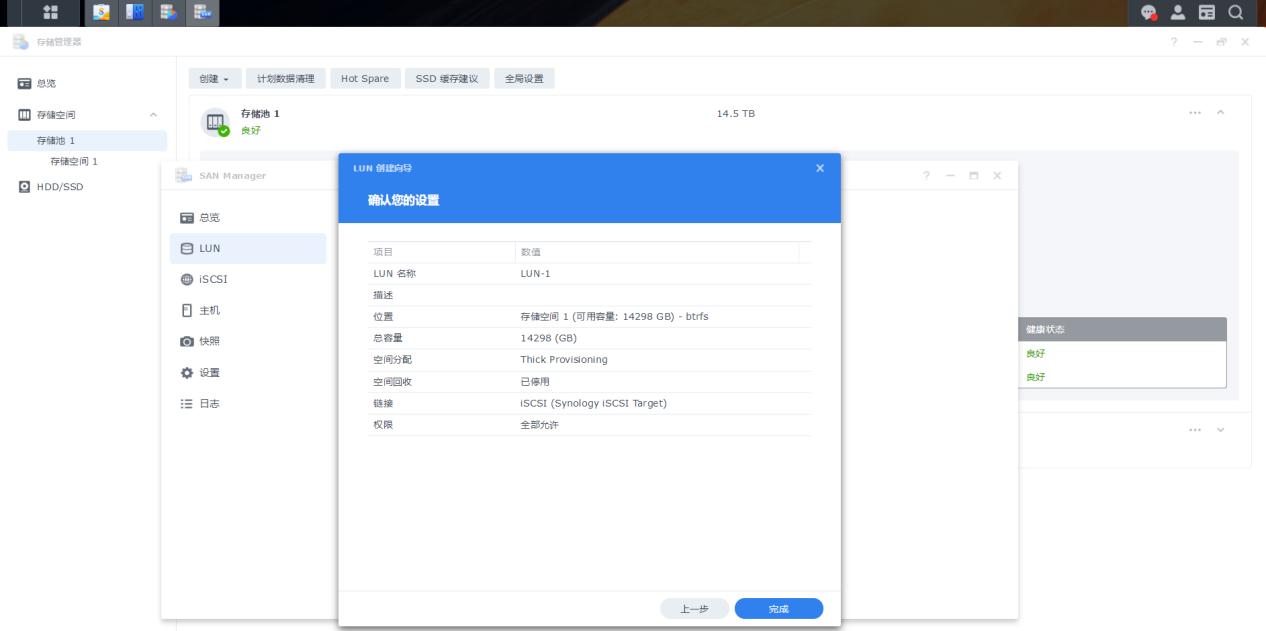Open 总览 in Storage Manager sidebar
Screen dimensions: 1266x631
[x=45, y=84]
